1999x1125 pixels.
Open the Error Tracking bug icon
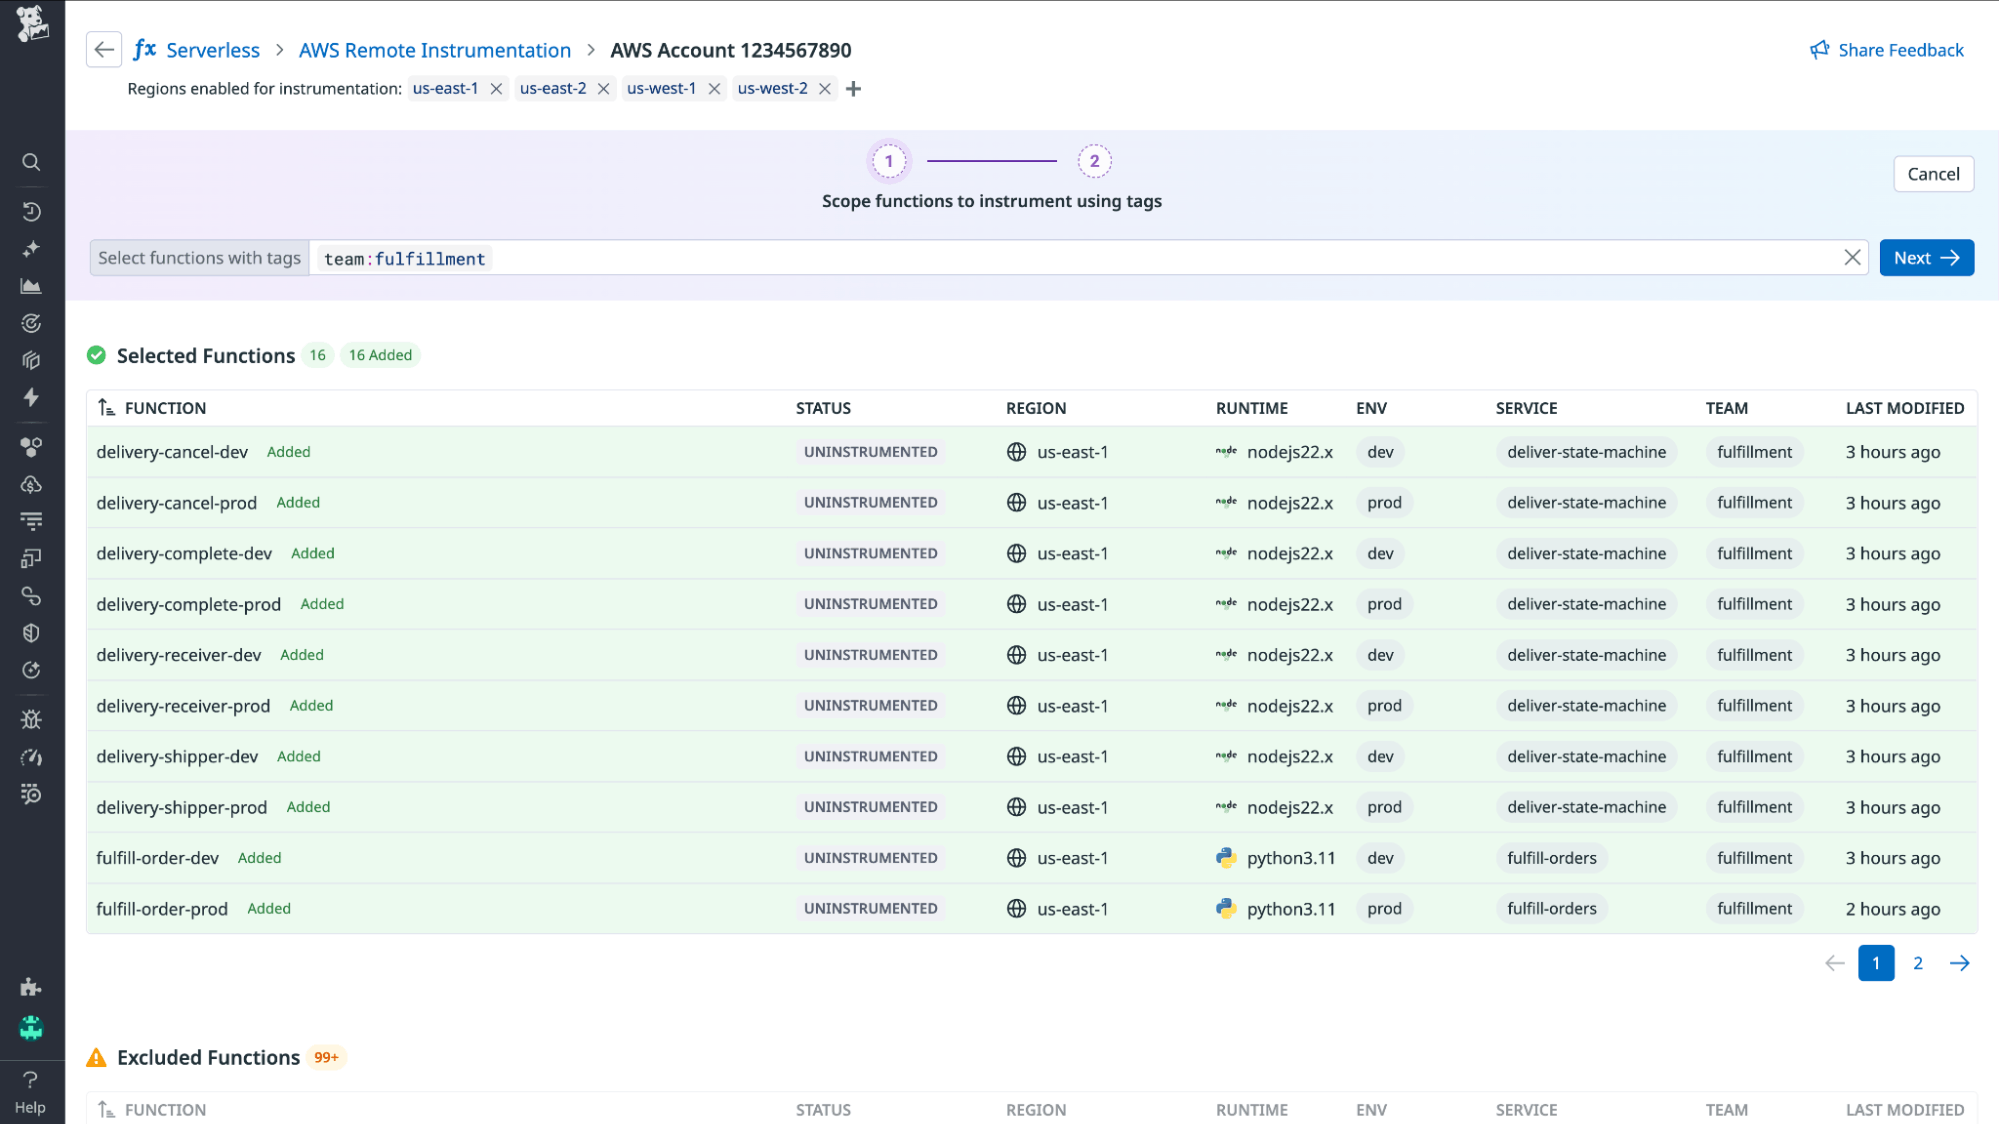point(31,718)
